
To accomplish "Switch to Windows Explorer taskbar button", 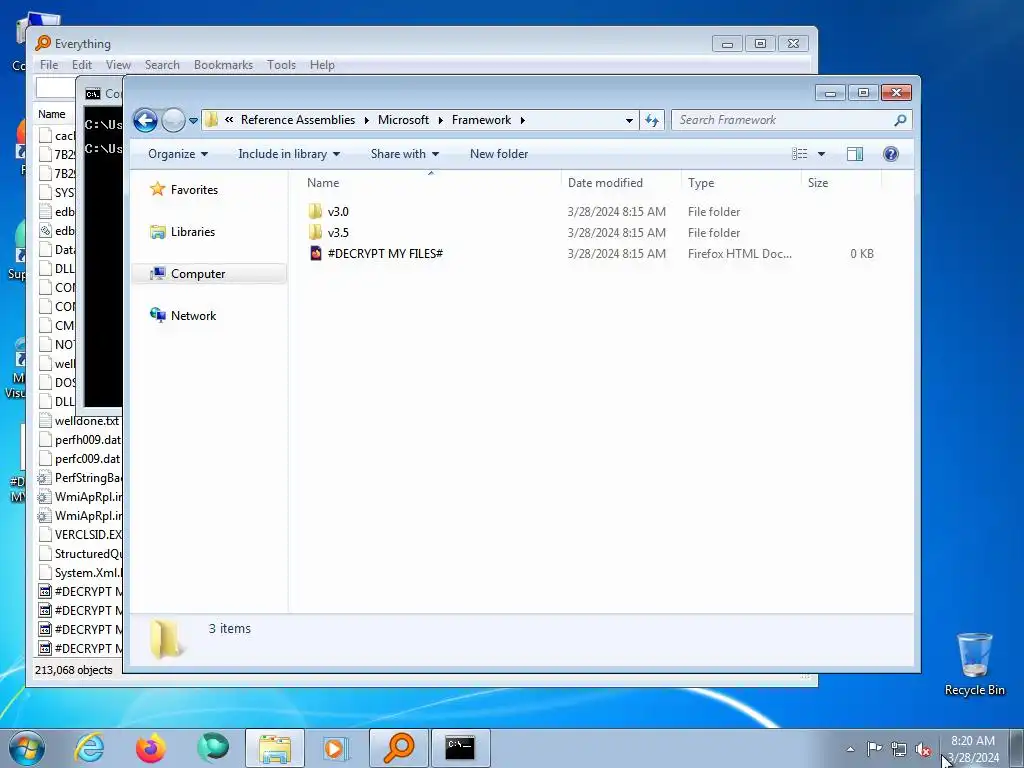I will coord(275,748).
